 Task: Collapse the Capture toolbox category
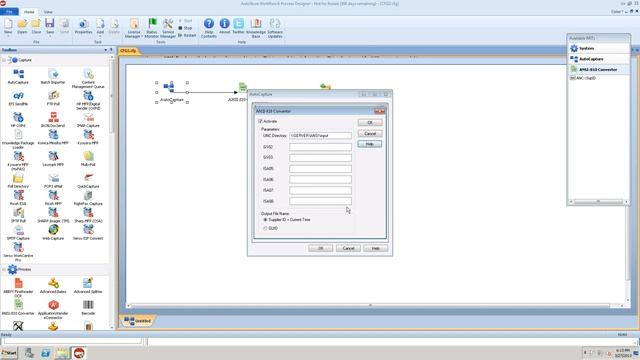click(x=4, y=60)
